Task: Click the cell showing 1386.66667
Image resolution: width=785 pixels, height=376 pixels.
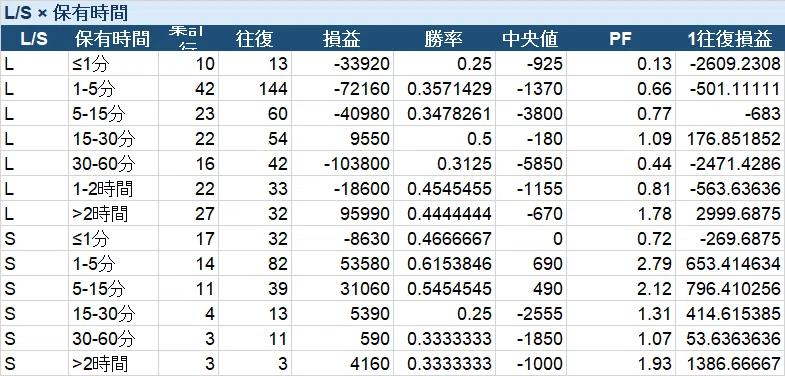Action: coord(730,364)
